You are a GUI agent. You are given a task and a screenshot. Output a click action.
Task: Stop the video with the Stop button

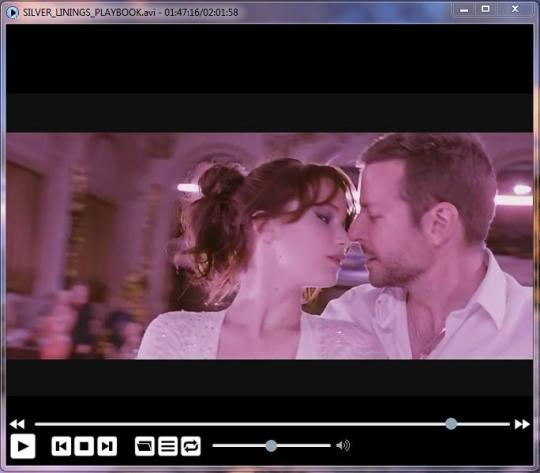click(x=84, y=446)
